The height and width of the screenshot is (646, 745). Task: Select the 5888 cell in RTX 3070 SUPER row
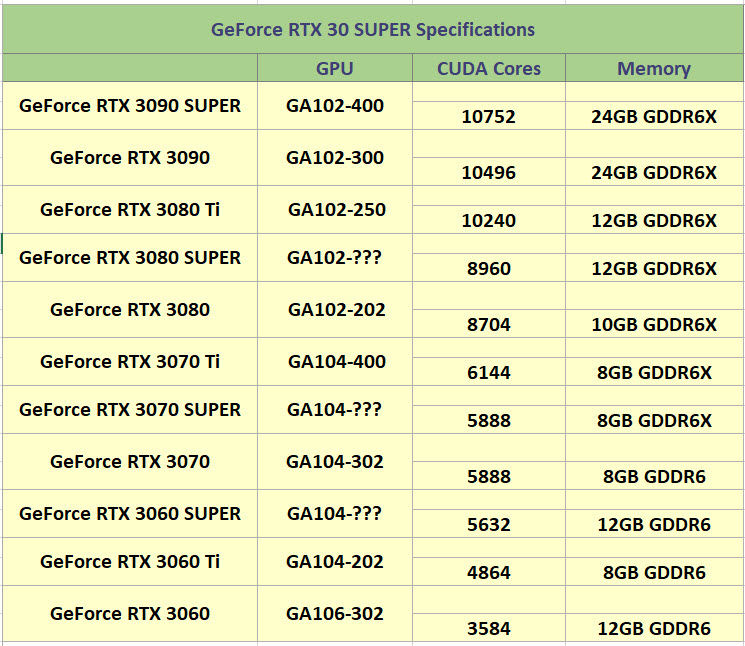(488, 420)
